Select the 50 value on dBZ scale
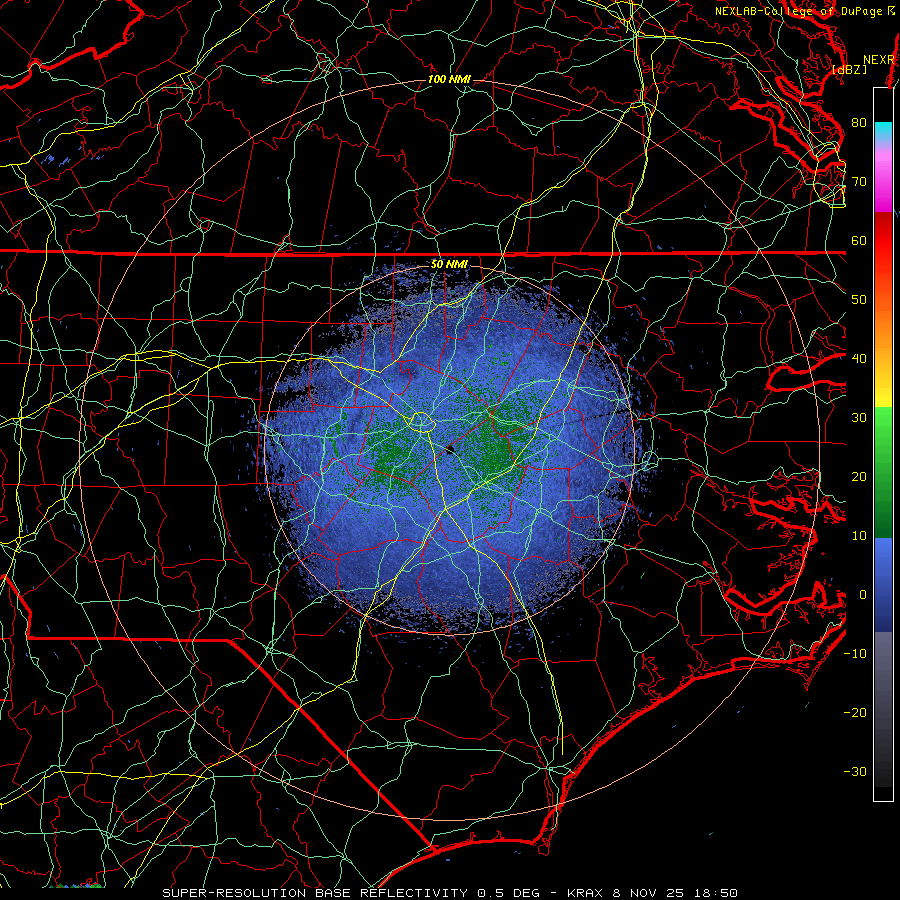 (x=859, y=300)
